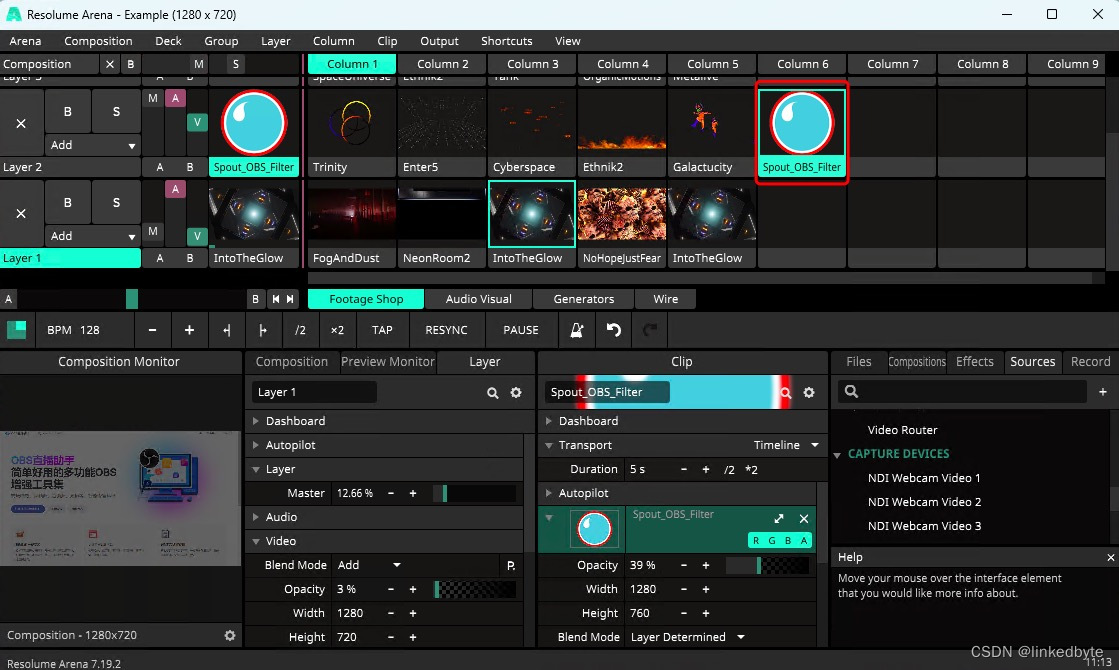Collapse CAPTURE DEVICES tree group
This screenshot has height=670, width=1119.
click(x=837, y=455)
